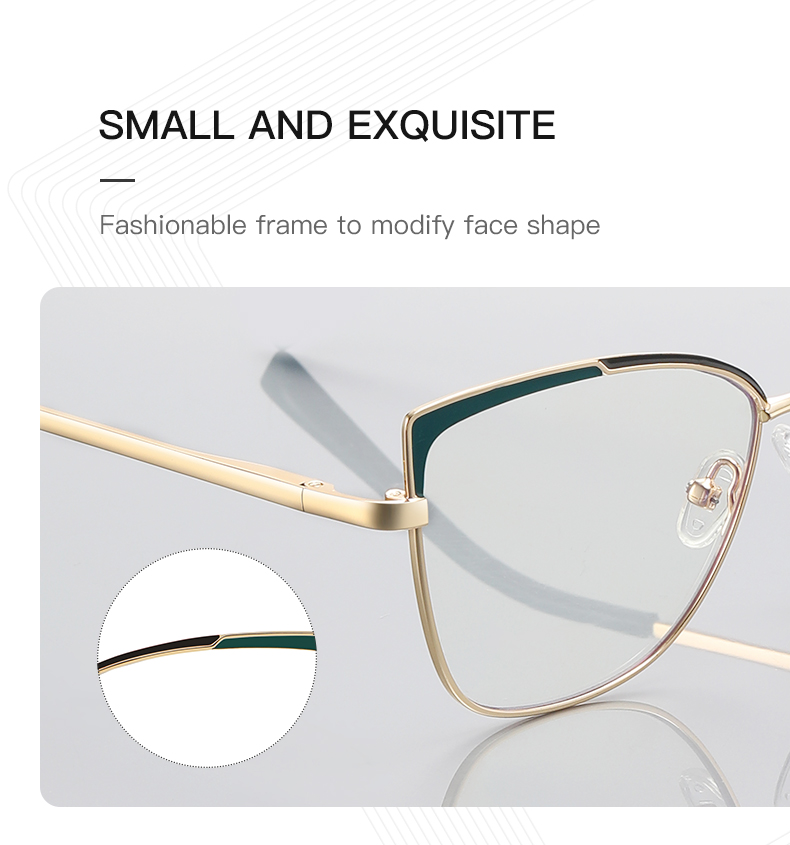Click the word EXQUISITE in the title

[452, 125]
